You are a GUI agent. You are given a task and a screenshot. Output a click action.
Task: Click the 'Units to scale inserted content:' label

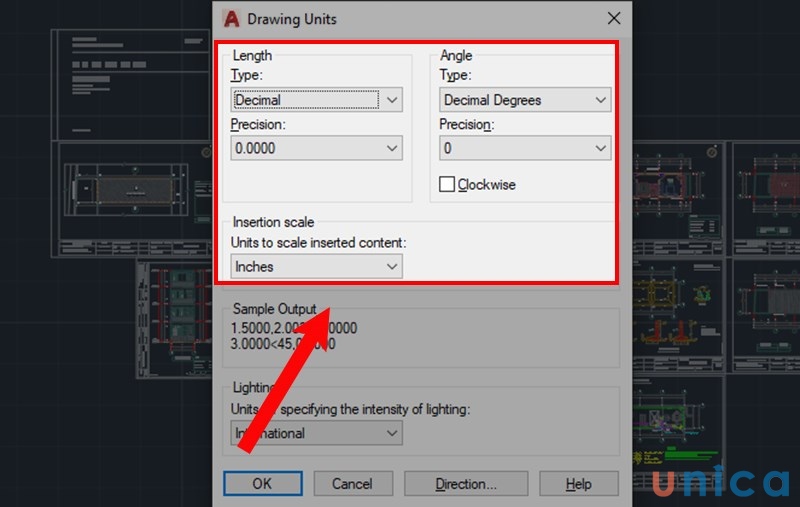318,243
